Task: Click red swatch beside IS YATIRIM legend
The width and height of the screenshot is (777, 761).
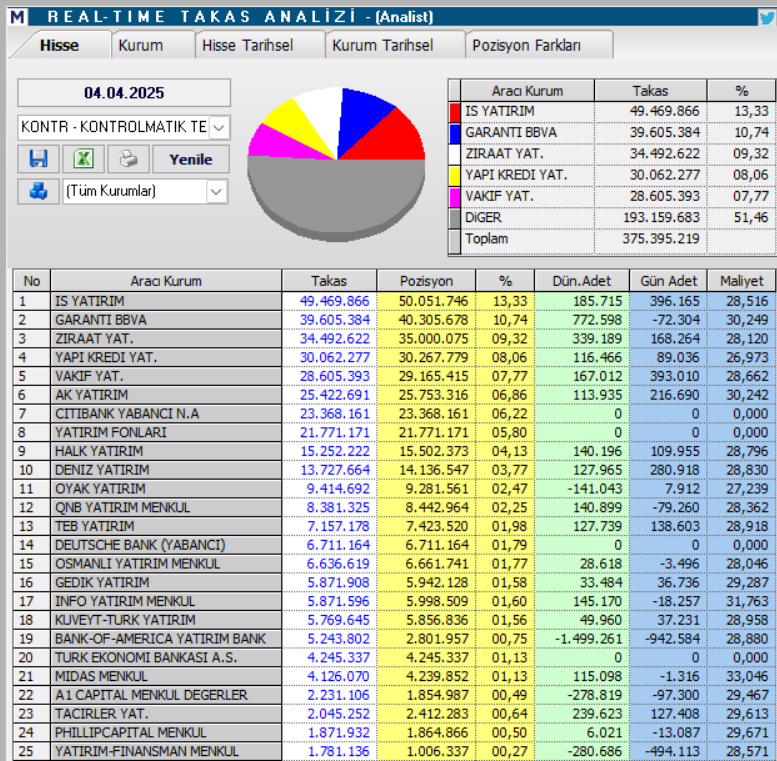Action: tap(454, 111)
